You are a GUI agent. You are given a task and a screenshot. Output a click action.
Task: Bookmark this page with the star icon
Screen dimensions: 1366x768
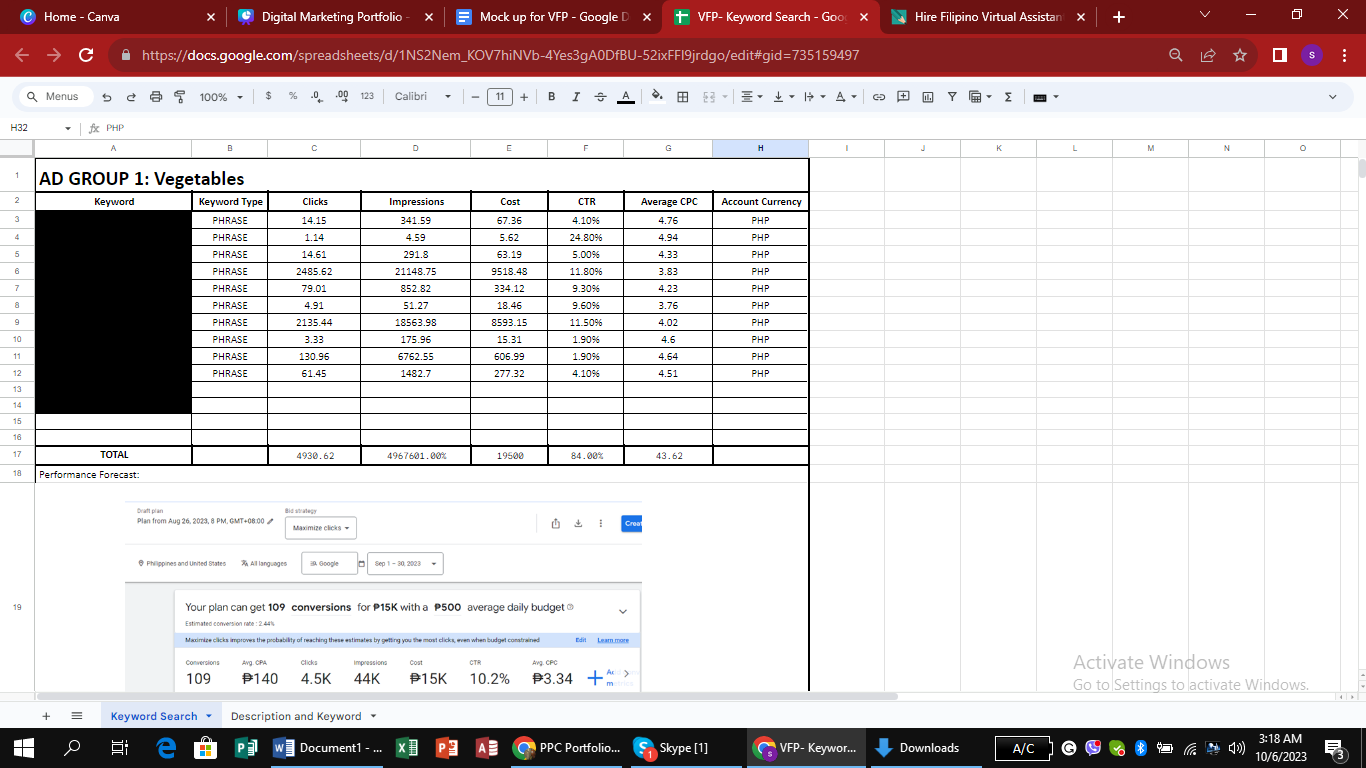pyautogui.click(x=1240, y=56)
